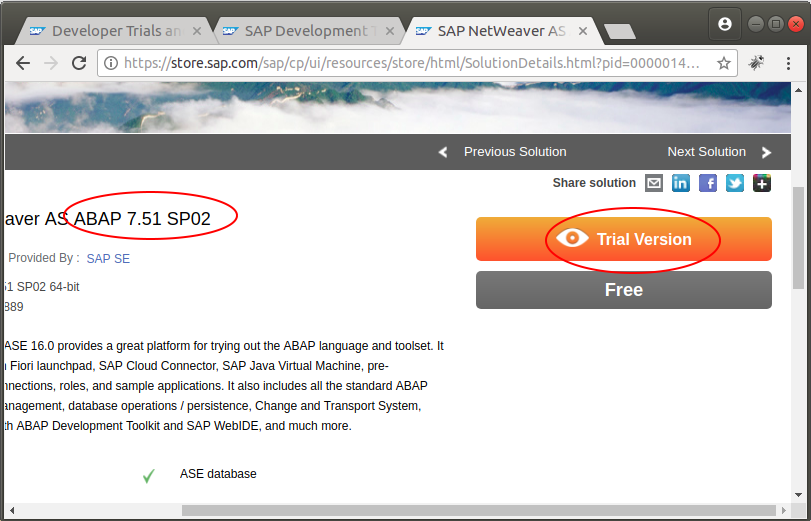Image resolution: width=811 pixels, height=521 pixels.
Task: Go to Previous Solution
Action: pos(515,152)
